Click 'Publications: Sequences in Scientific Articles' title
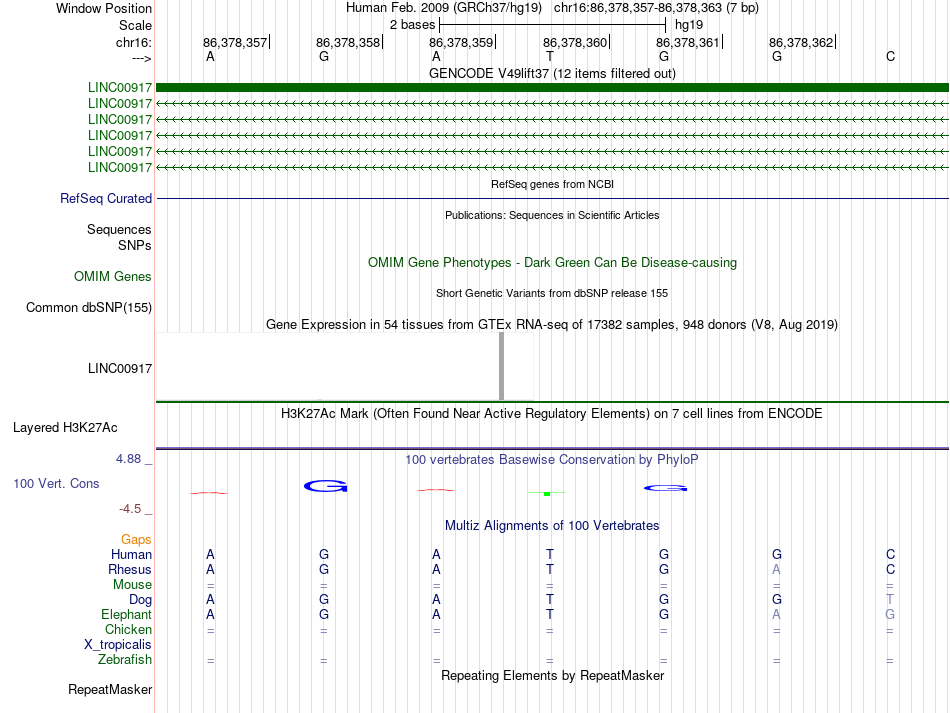The image size is (950, 713). click(552, 215)
